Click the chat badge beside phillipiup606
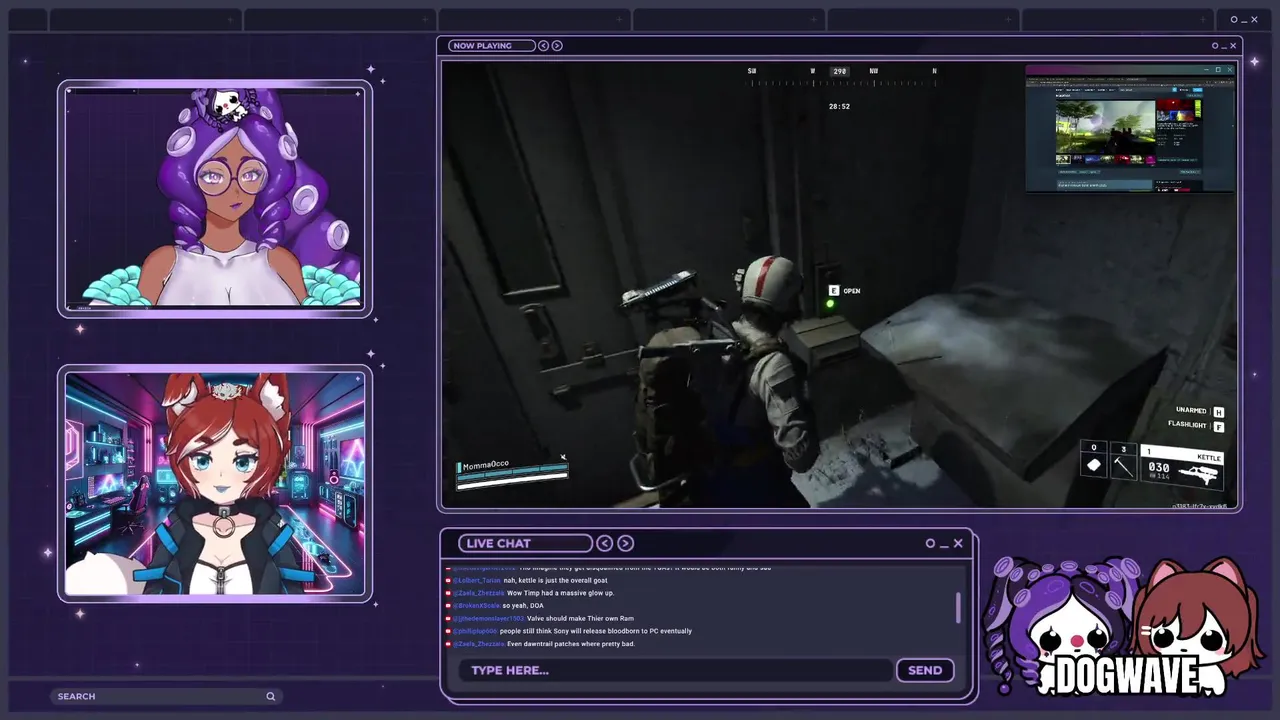 point(448,631)
